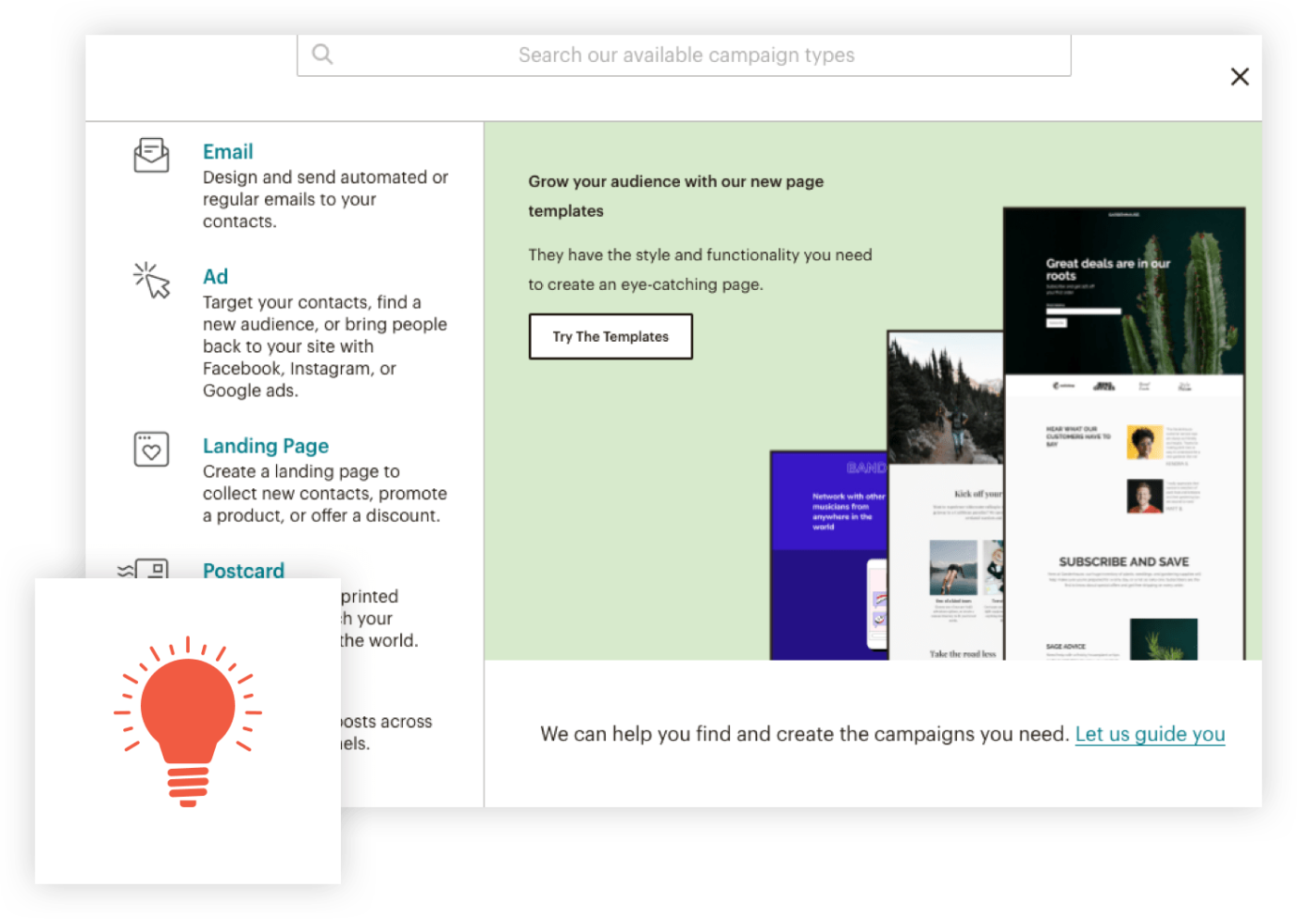Click the cactus template preview thumbnail
This screenshot has width=1297, height=919.
[x=1125, y=433]
